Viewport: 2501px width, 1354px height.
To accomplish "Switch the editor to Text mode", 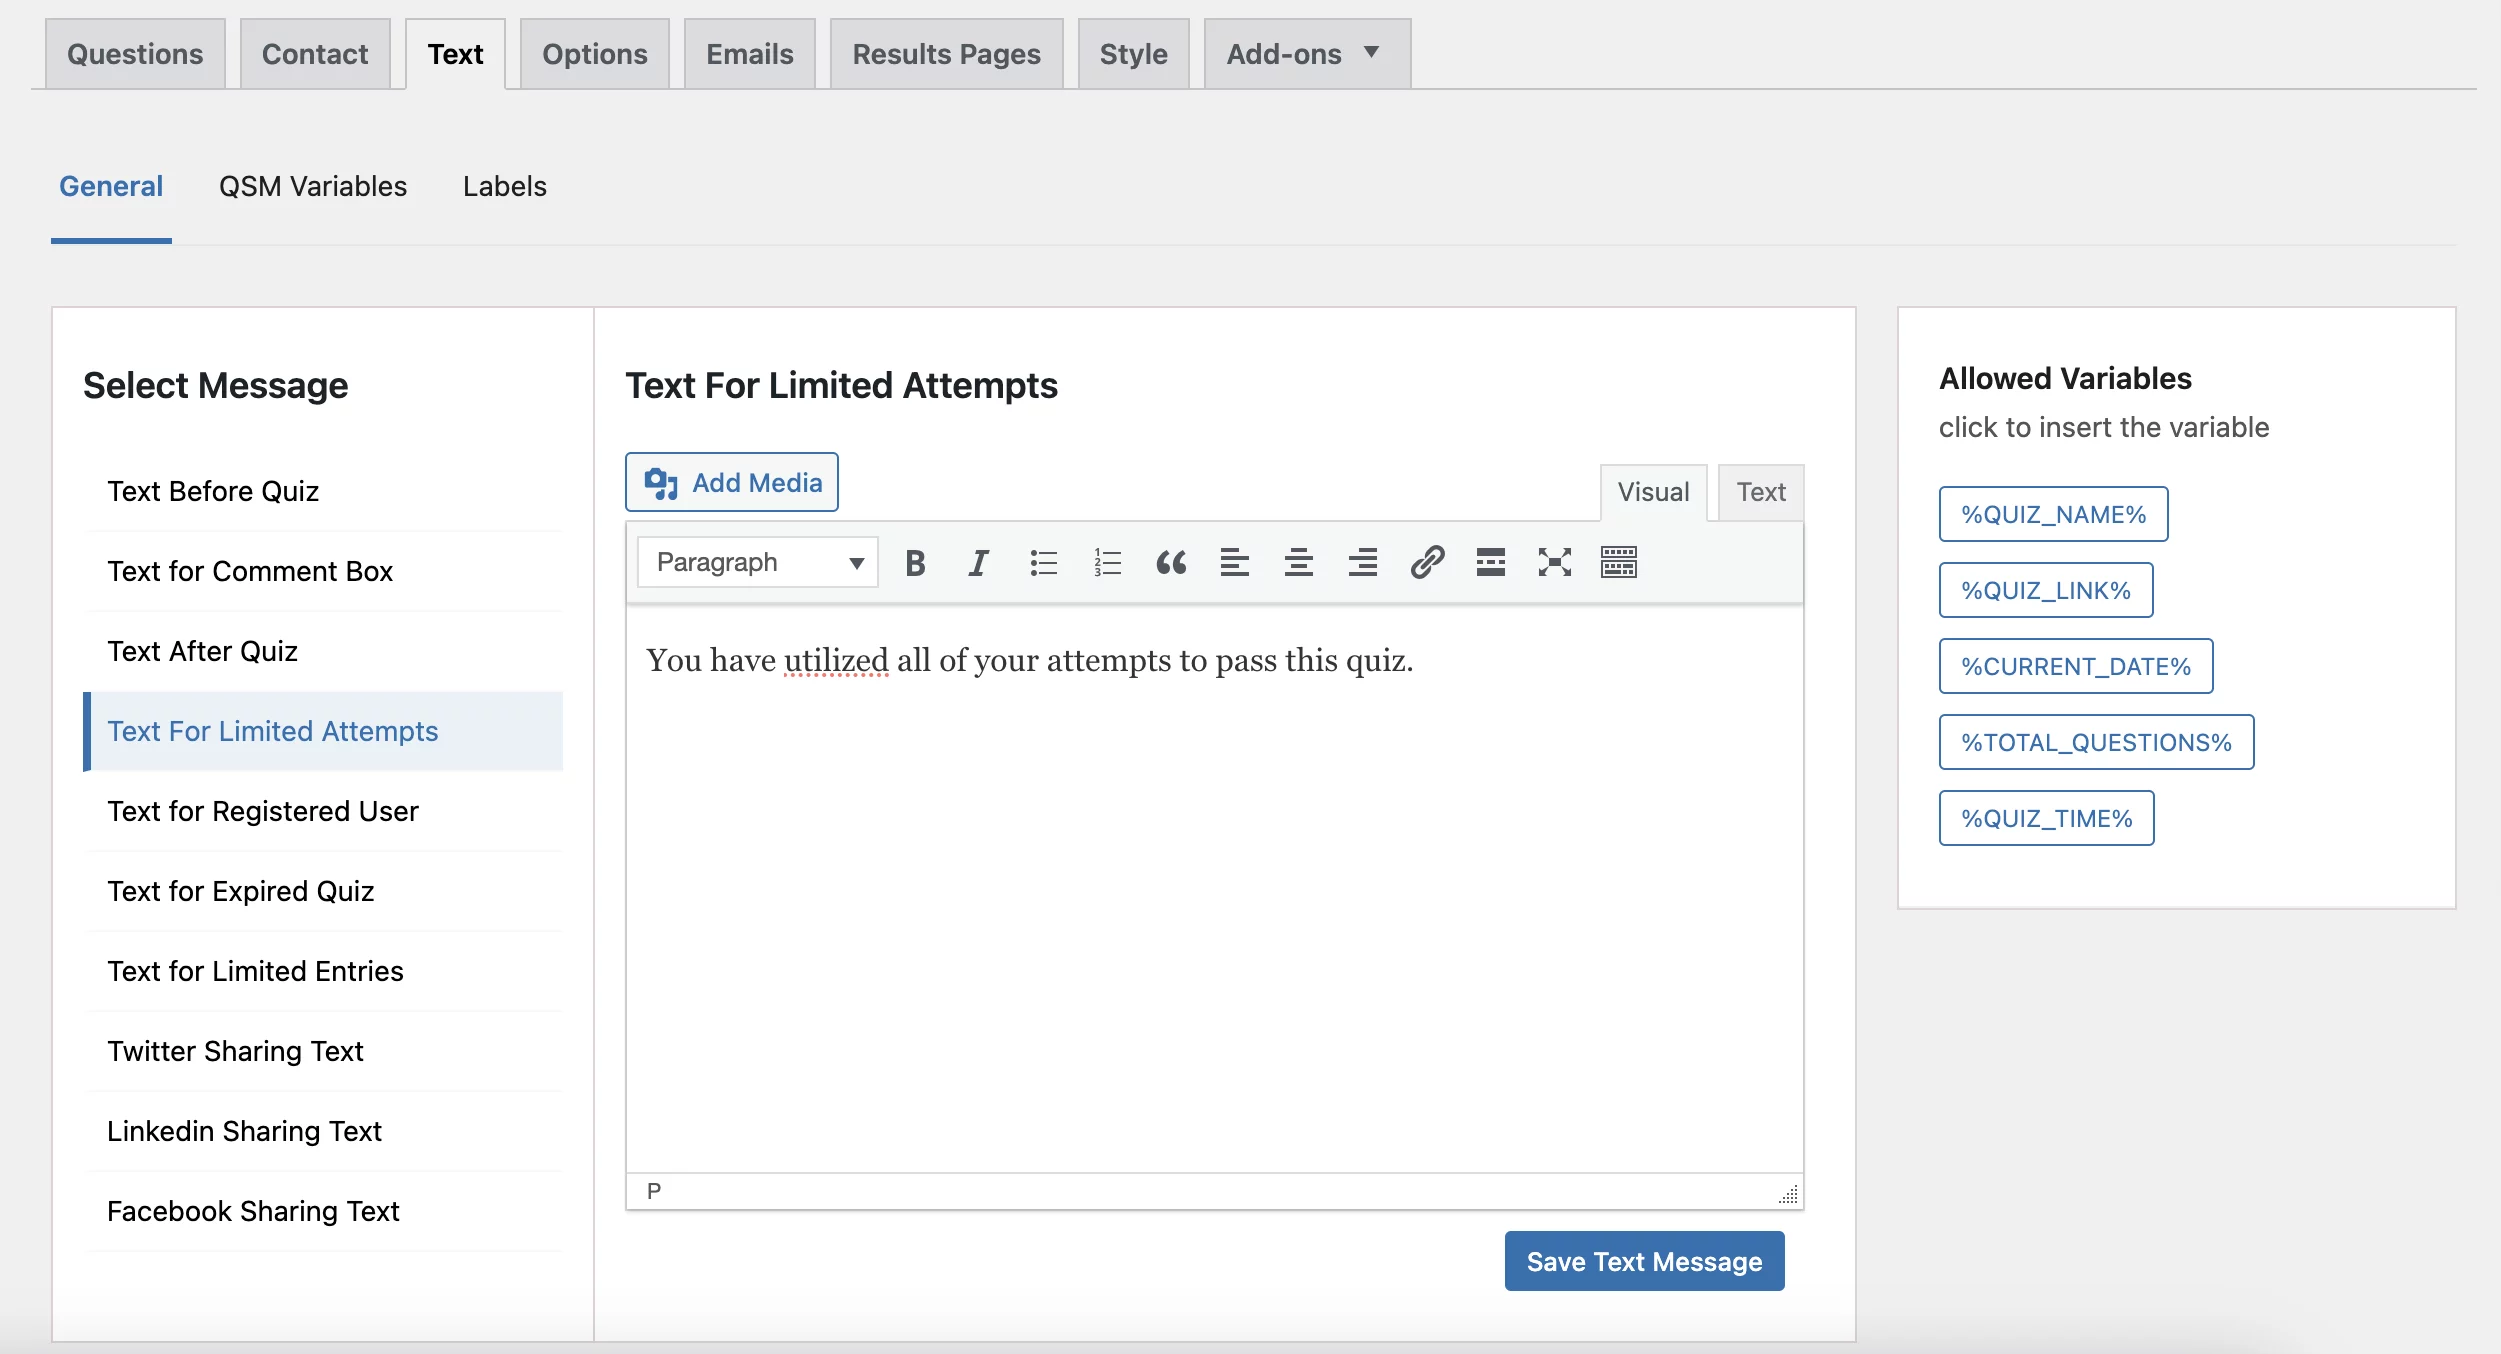I will tap(1761, 491).
